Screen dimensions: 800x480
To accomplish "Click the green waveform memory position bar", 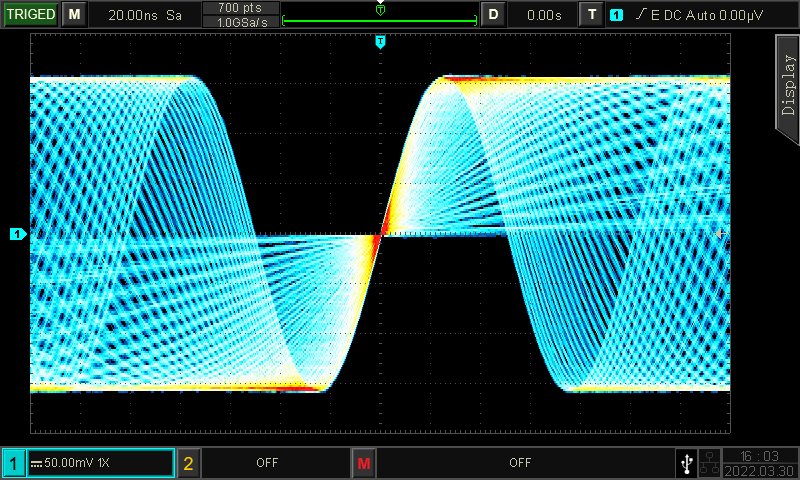I will 379,18.
